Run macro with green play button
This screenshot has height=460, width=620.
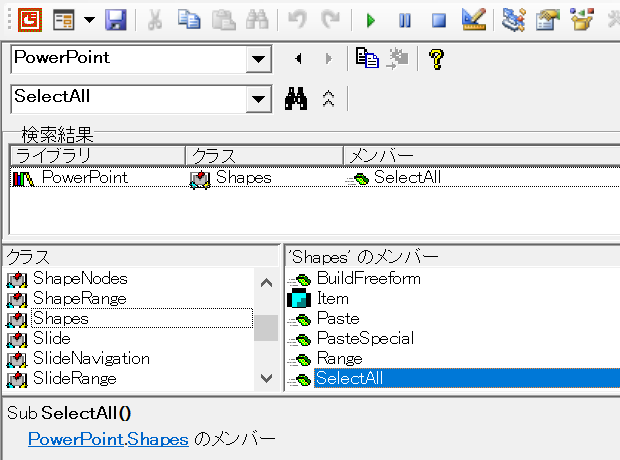coord(370,20)
